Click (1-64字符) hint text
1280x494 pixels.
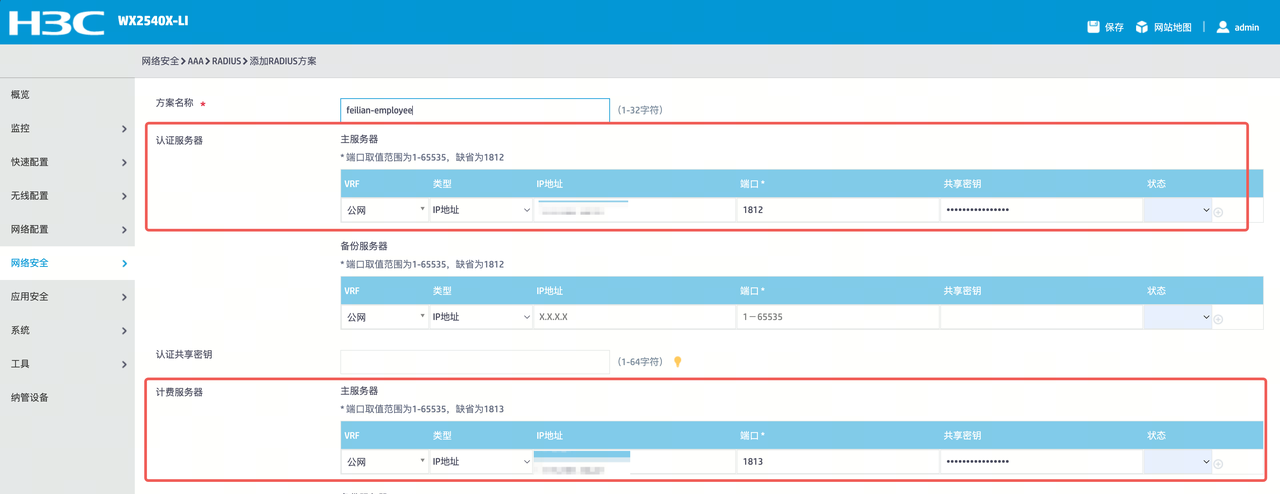click(x=640, y=362)
